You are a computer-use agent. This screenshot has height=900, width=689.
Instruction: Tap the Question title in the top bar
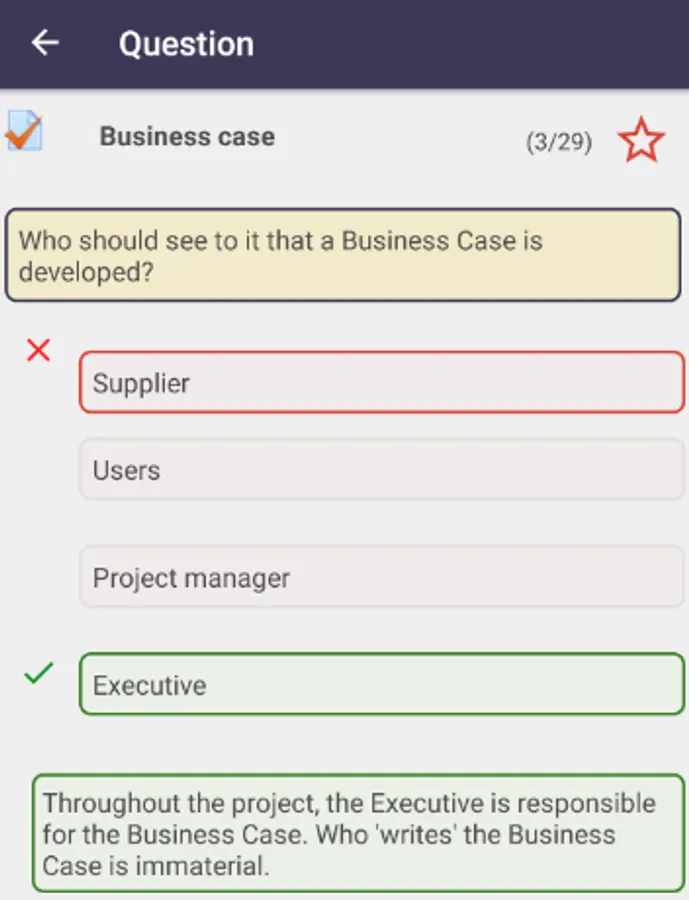pos(185,43)
